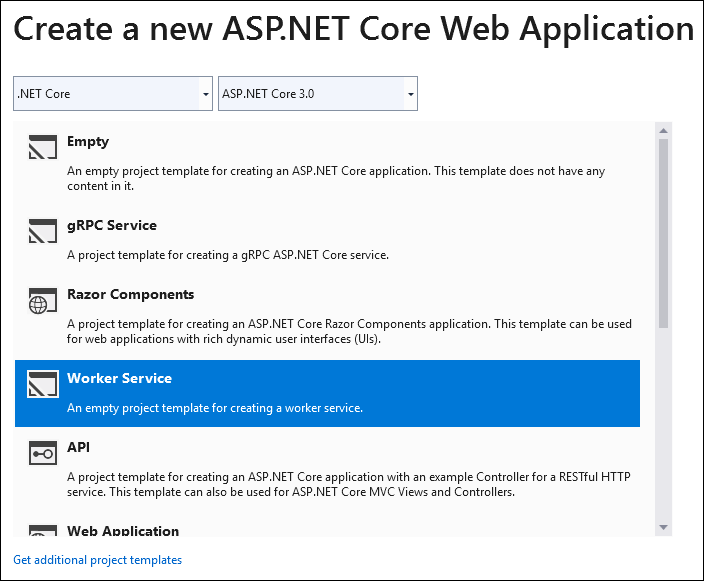The width and height of the screenshot is (704, 581).
Task: Click the template list scrollbar thumb
Action: tap(664, 233)
